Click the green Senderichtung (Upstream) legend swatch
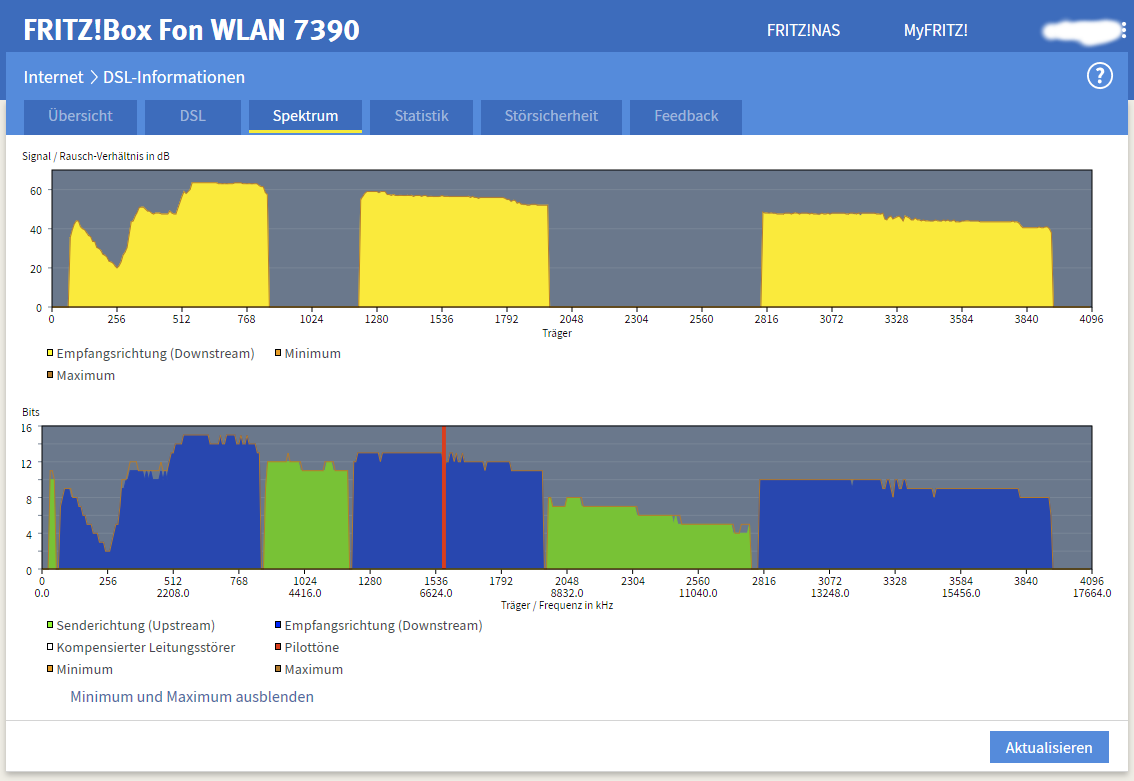 (x=50, y=626)
